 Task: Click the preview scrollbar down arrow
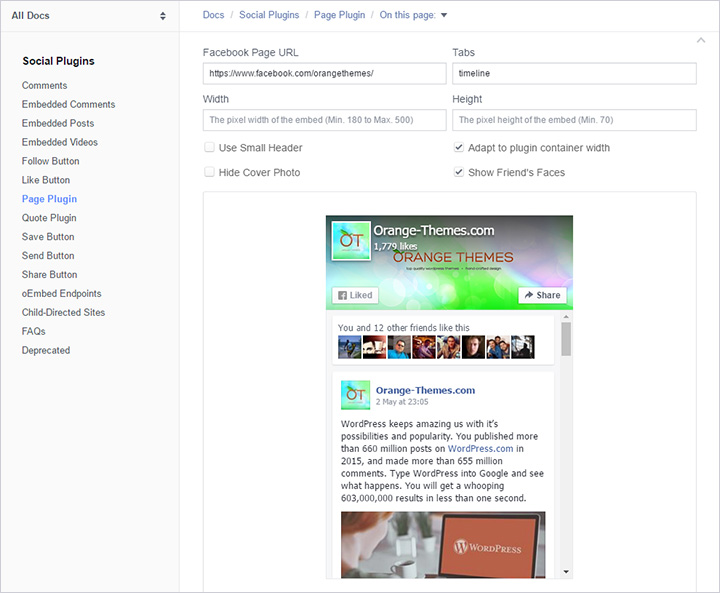566,572
